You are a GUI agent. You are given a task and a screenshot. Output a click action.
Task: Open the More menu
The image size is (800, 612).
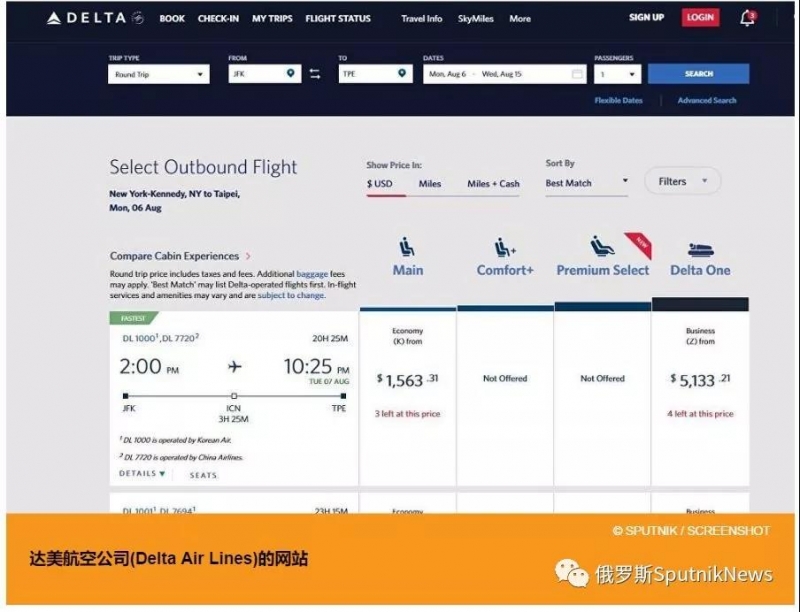click(x=520, y=19)
